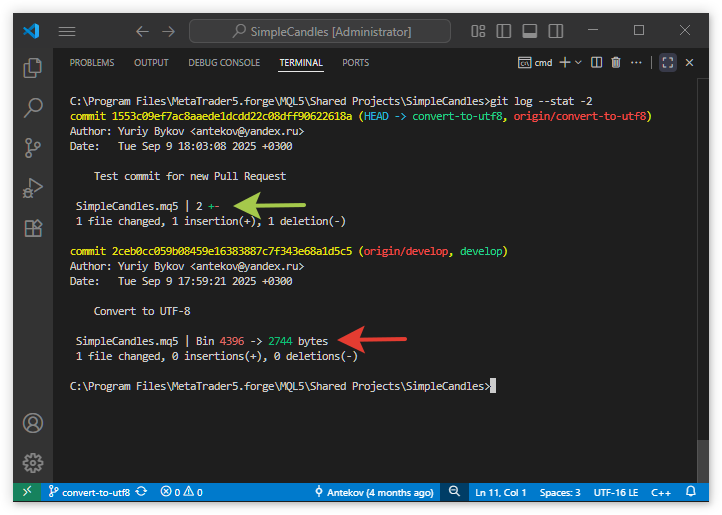Maximize the VS Code window
The width and height of the screenshot is (722, 515).
pos(639,30)
